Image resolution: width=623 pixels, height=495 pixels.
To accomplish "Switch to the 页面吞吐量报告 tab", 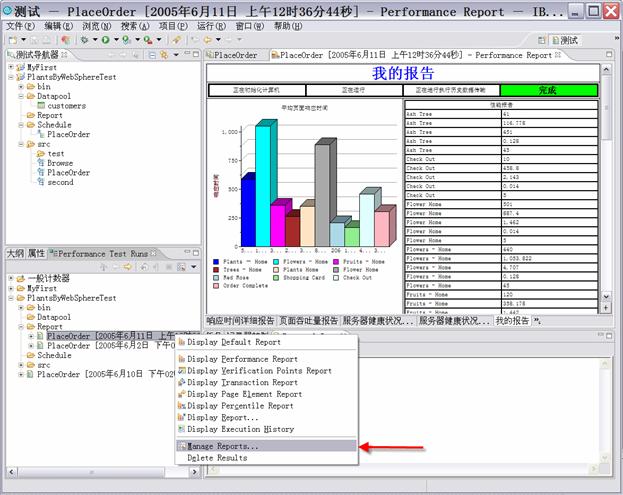I will (x=308, y=321).
